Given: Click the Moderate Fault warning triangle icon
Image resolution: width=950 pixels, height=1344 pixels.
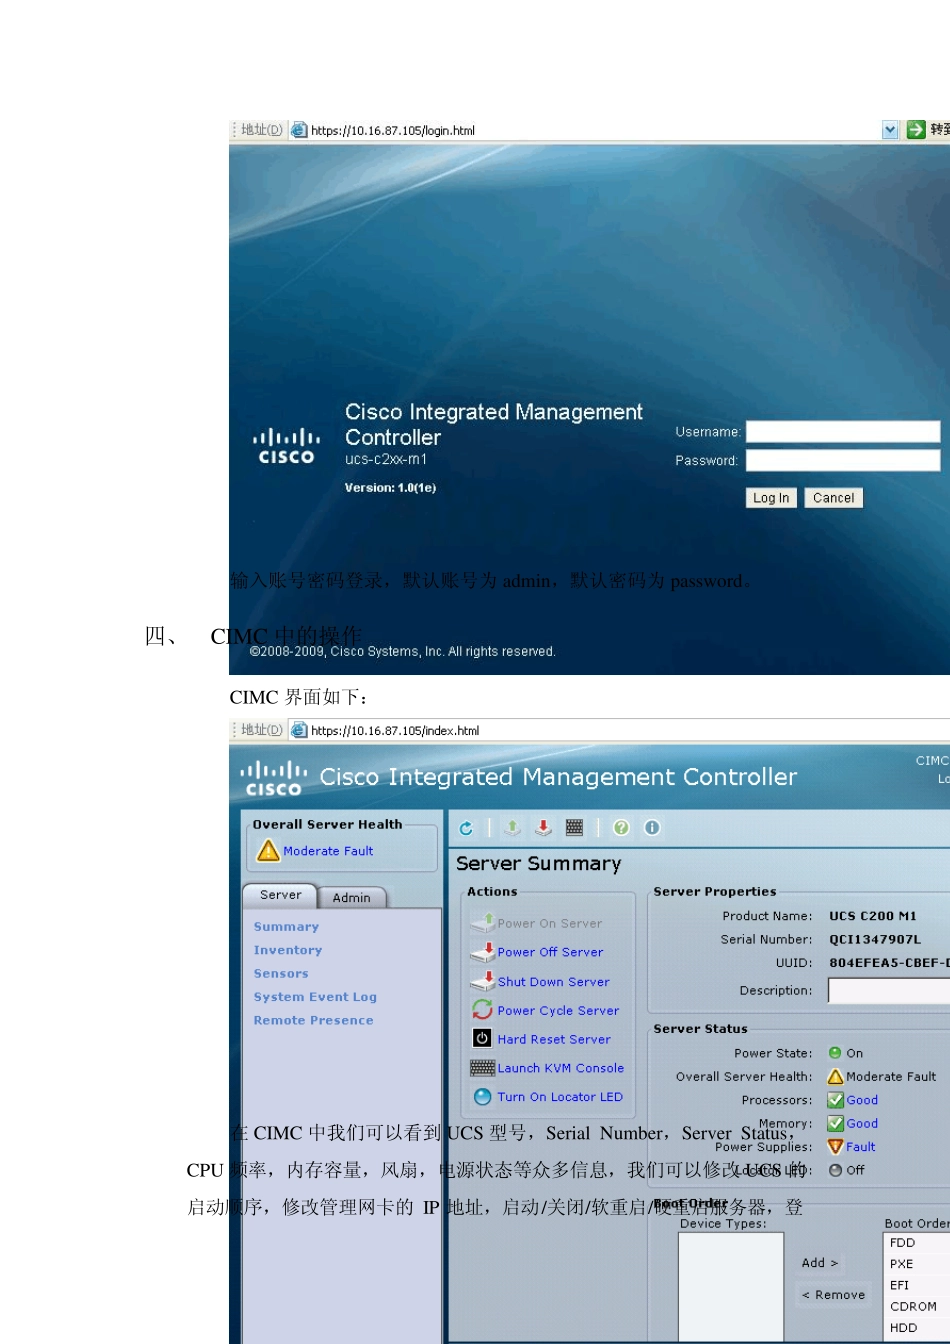Looking at the screenshot, I should (268, 851).
